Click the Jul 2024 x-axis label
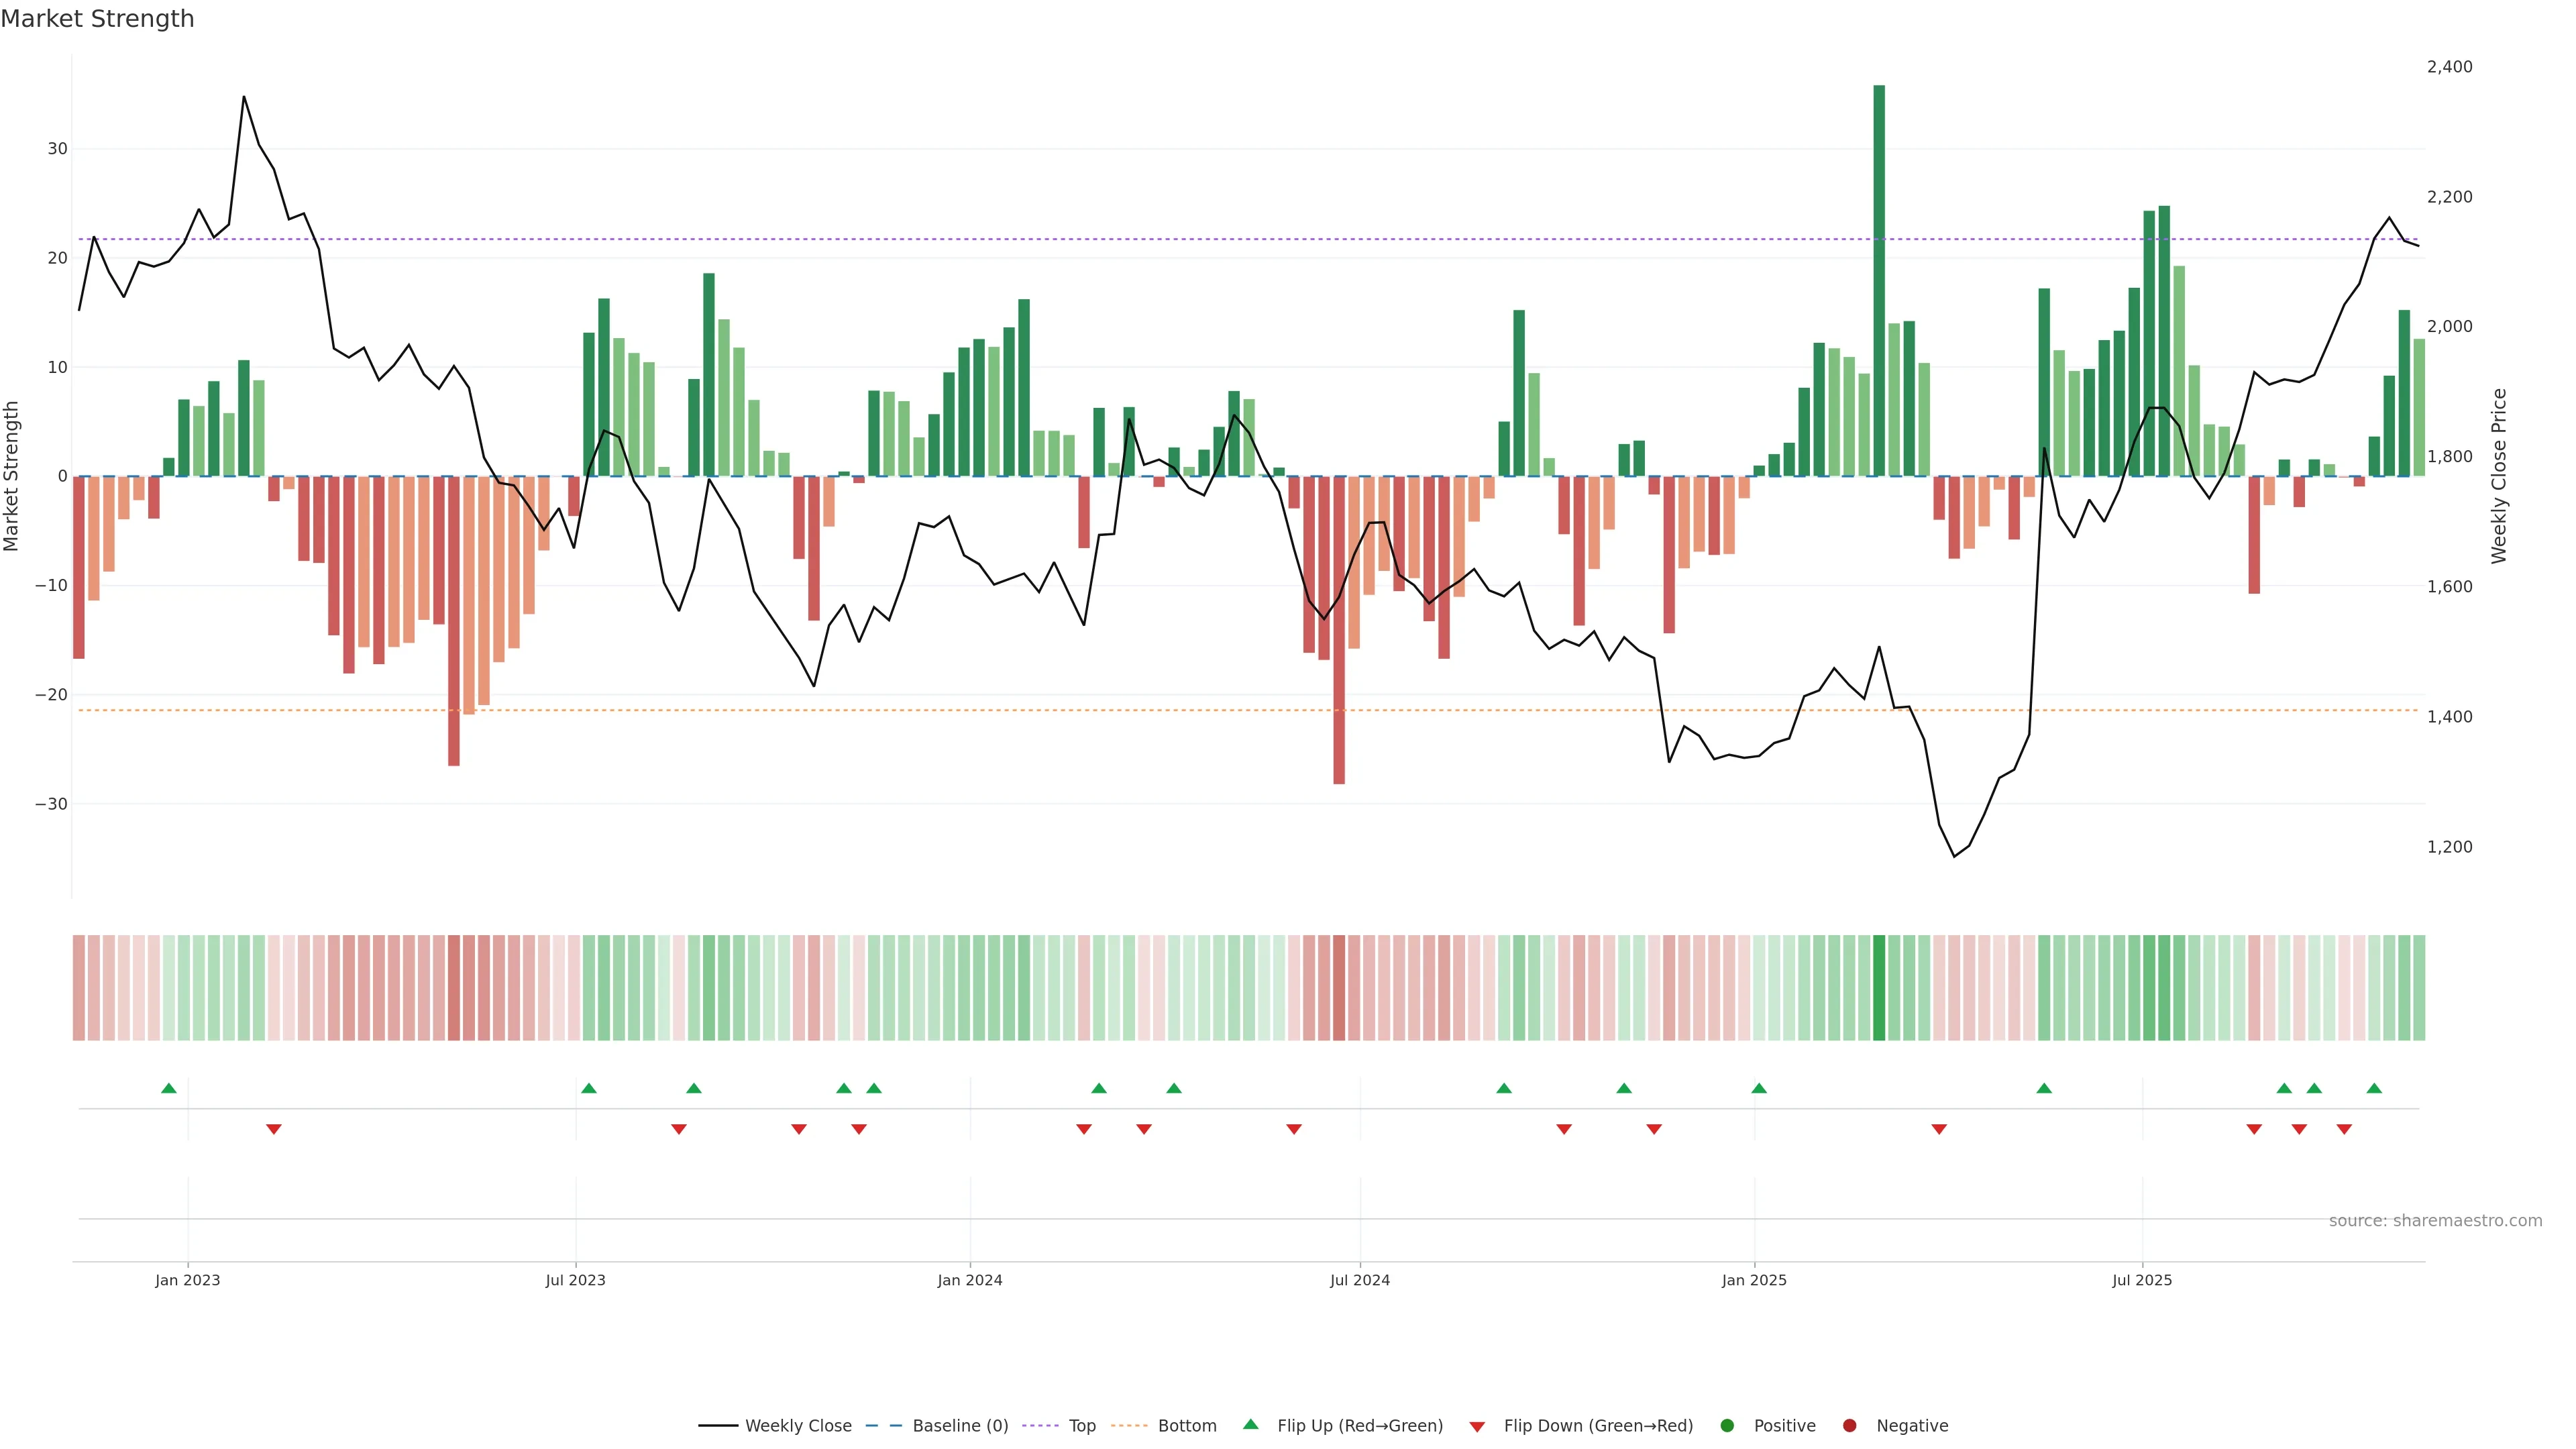2576x1449 pixels. 1359,1280
